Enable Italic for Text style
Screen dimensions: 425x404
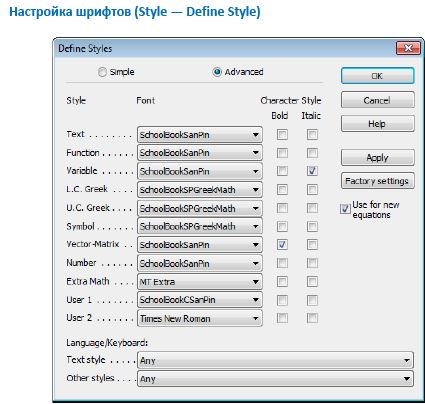point(312,134)
